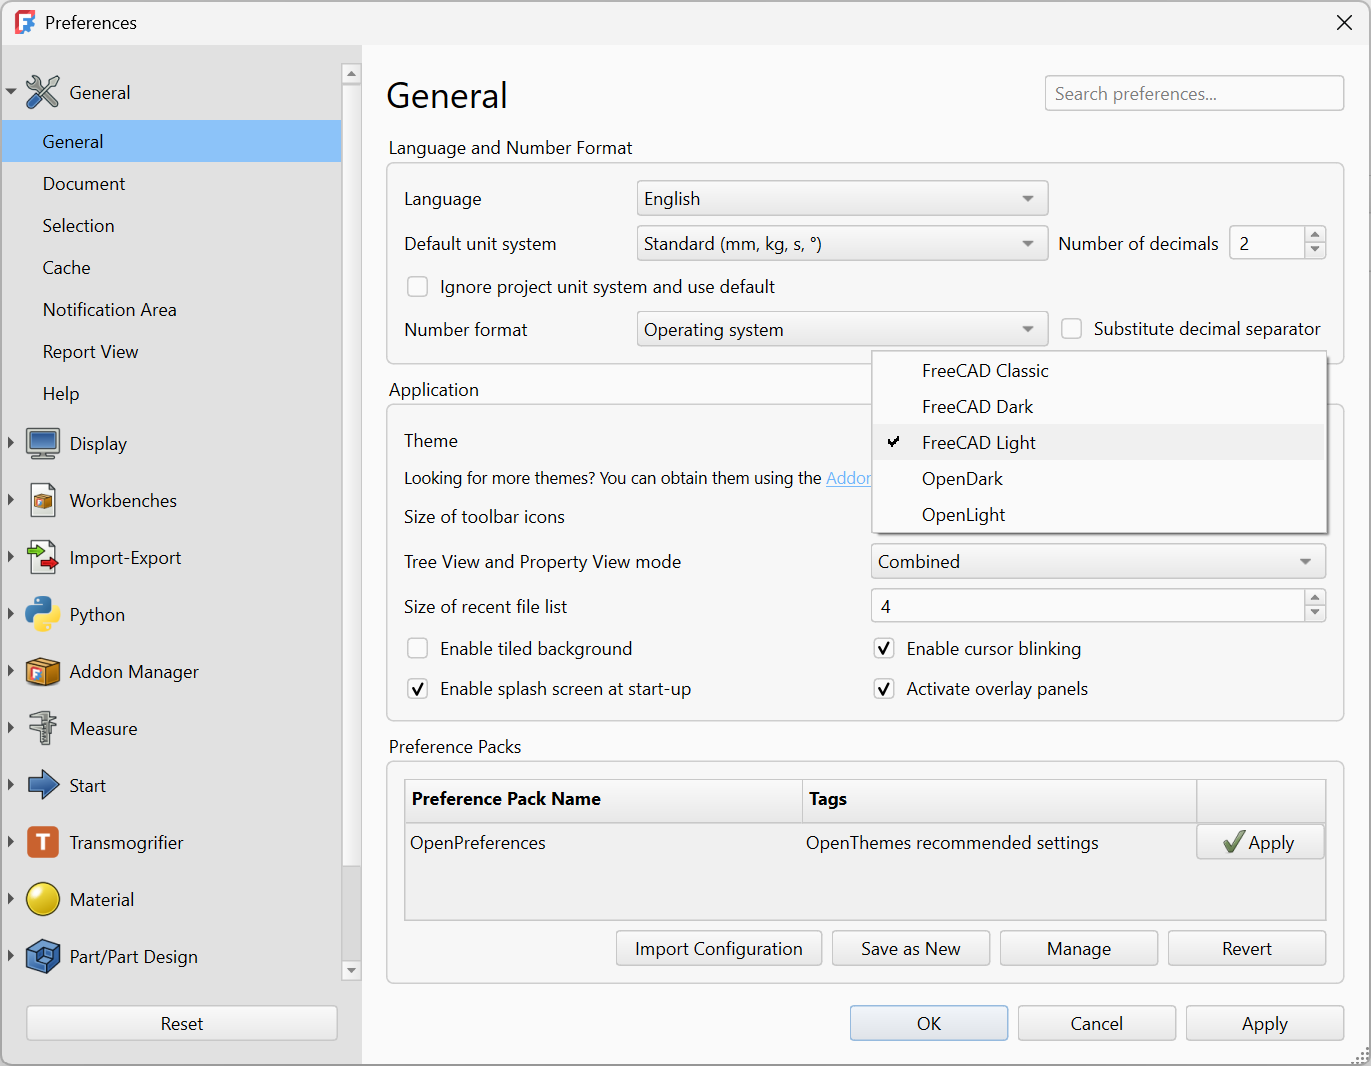The width and height of the screenshot is (1371, 1066).
Task: Click the Save as New button
Action: [x=911, y=949]
